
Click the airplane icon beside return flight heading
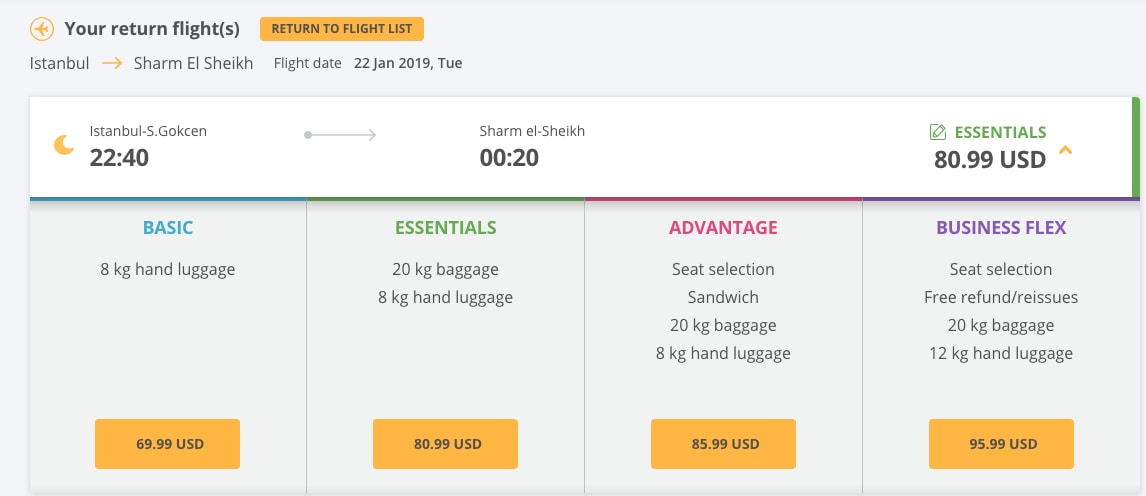(x=42, y=29)
